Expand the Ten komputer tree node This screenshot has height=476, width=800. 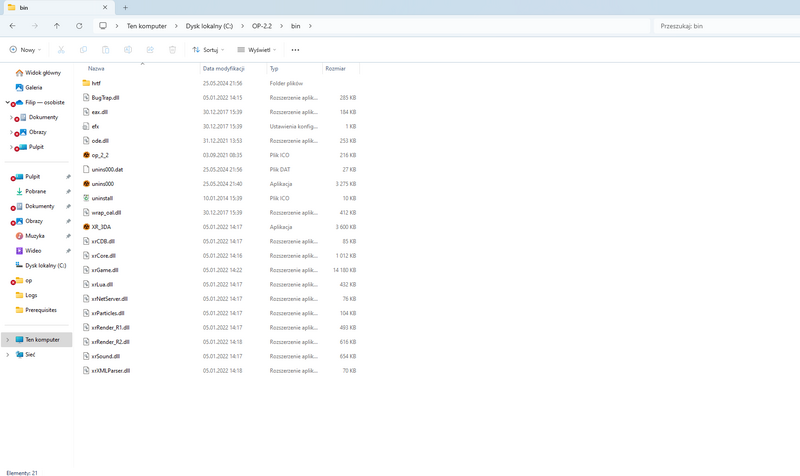(8, 340)
